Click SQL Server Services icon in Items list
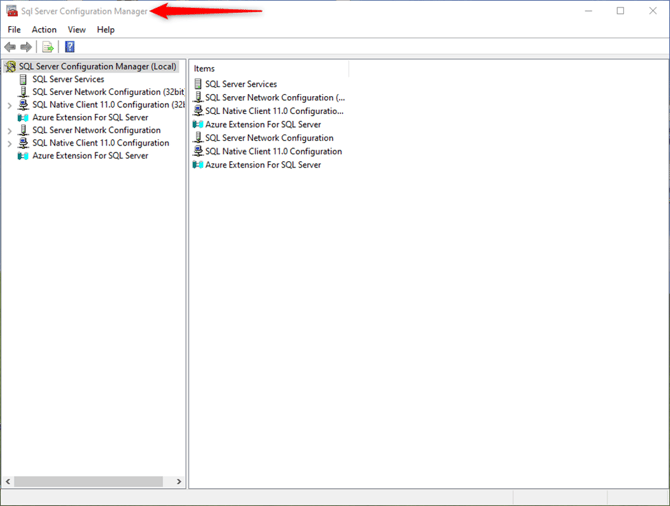The width and height of the screenshot is (670, 506). (198, 85)
